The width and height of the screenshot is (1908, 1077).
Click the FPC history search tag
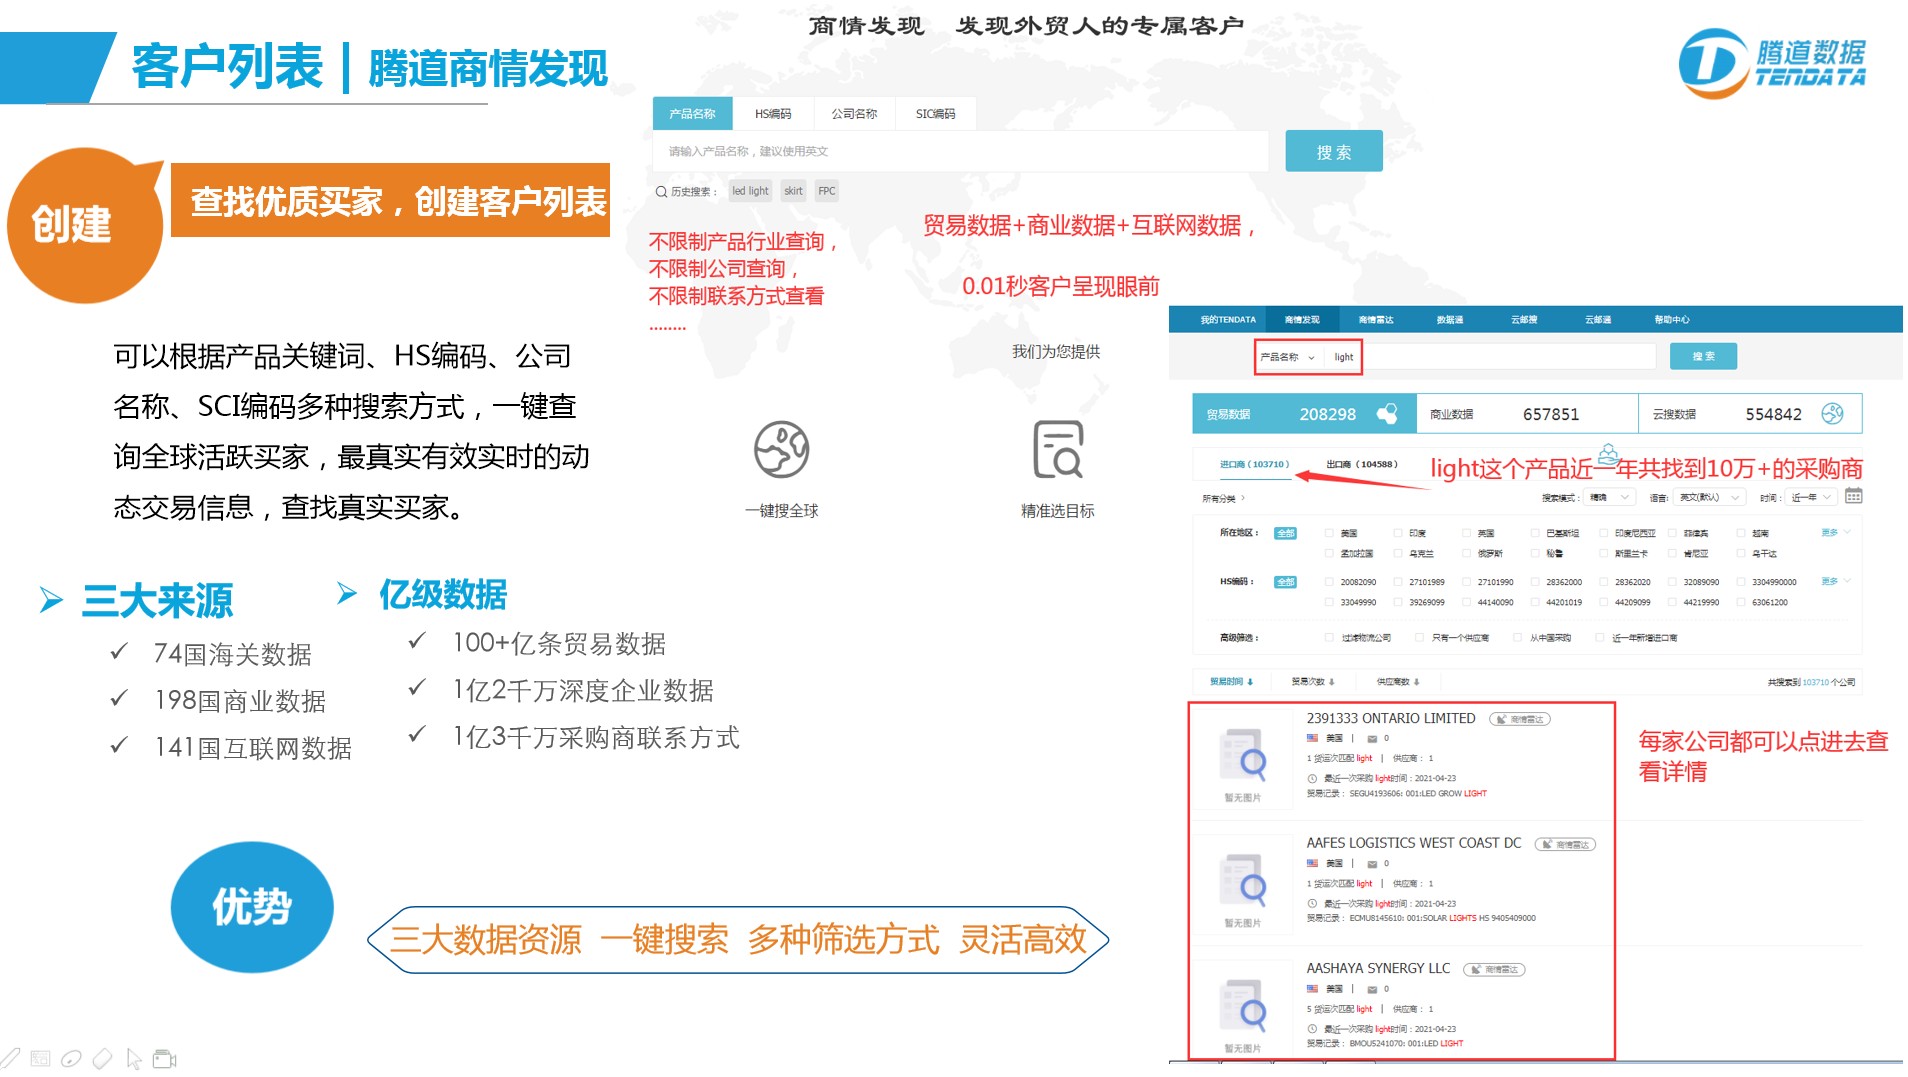coord(827,191)
